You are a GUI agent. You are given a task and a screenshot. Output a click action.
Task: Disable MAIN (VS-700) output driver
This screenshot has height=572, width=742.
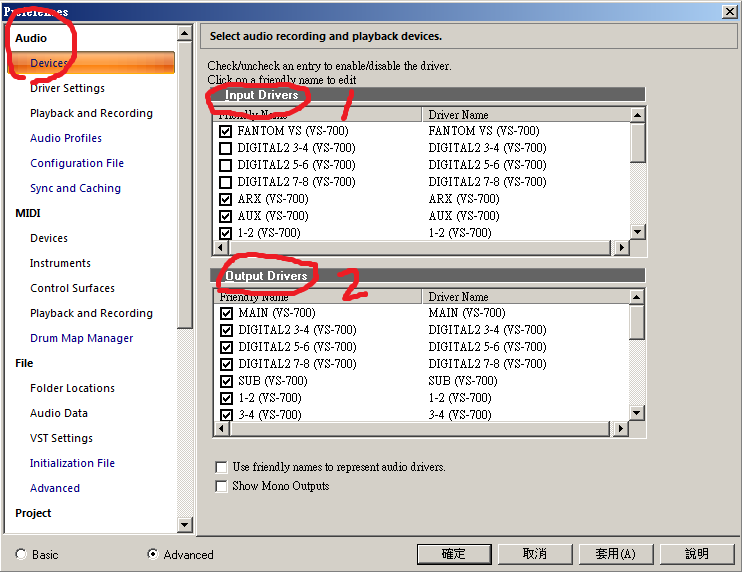click(x=225, y=313)
